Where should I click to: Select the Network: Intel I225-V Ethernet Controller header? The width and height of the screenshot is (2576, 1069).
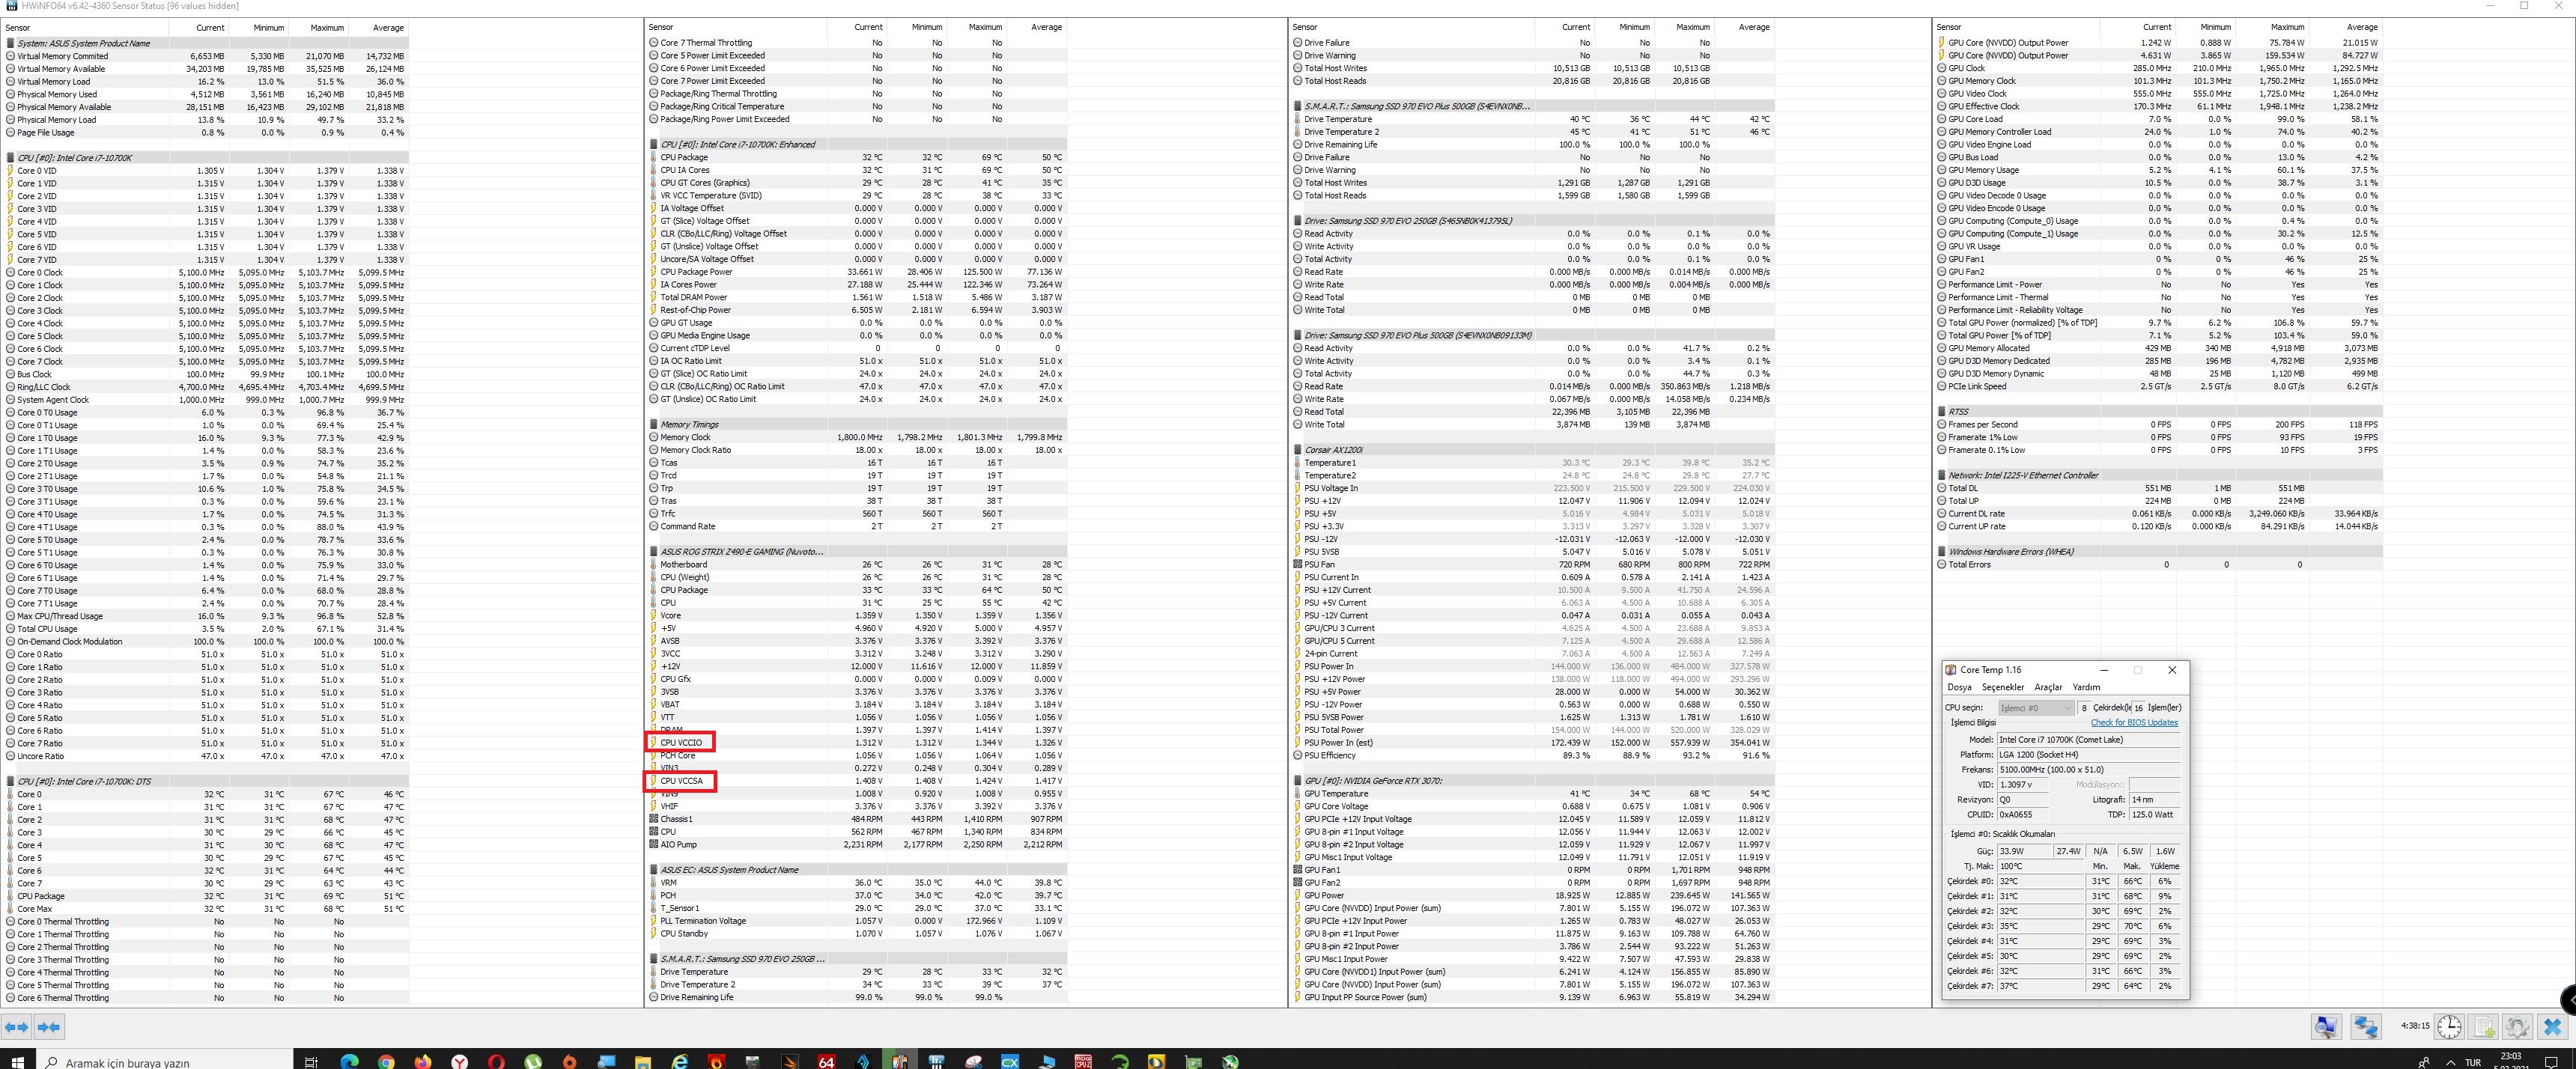(2158, 476)
